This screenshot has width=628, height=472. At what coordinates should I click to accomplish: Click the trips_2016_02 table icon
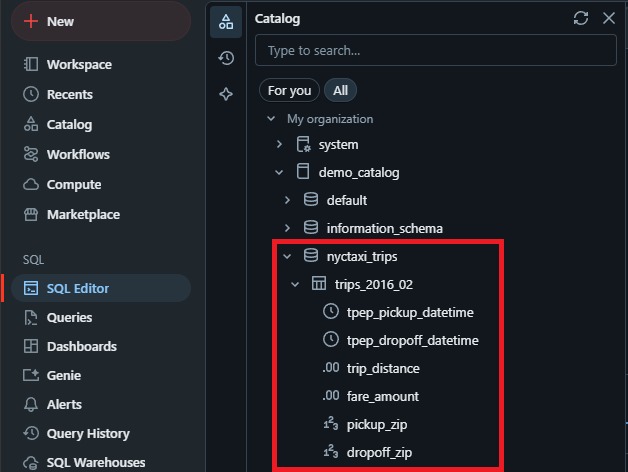319,284
